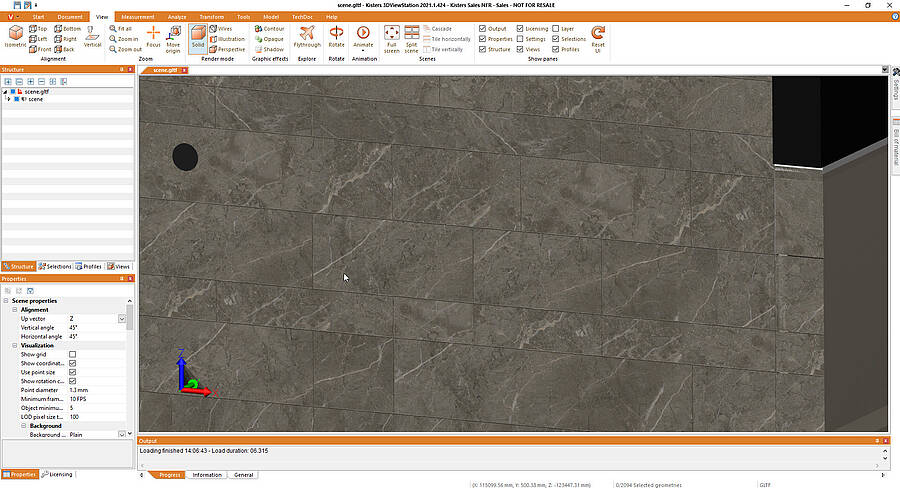
Task: Open the Transform ribbon tab
Action: coord(212,17)
